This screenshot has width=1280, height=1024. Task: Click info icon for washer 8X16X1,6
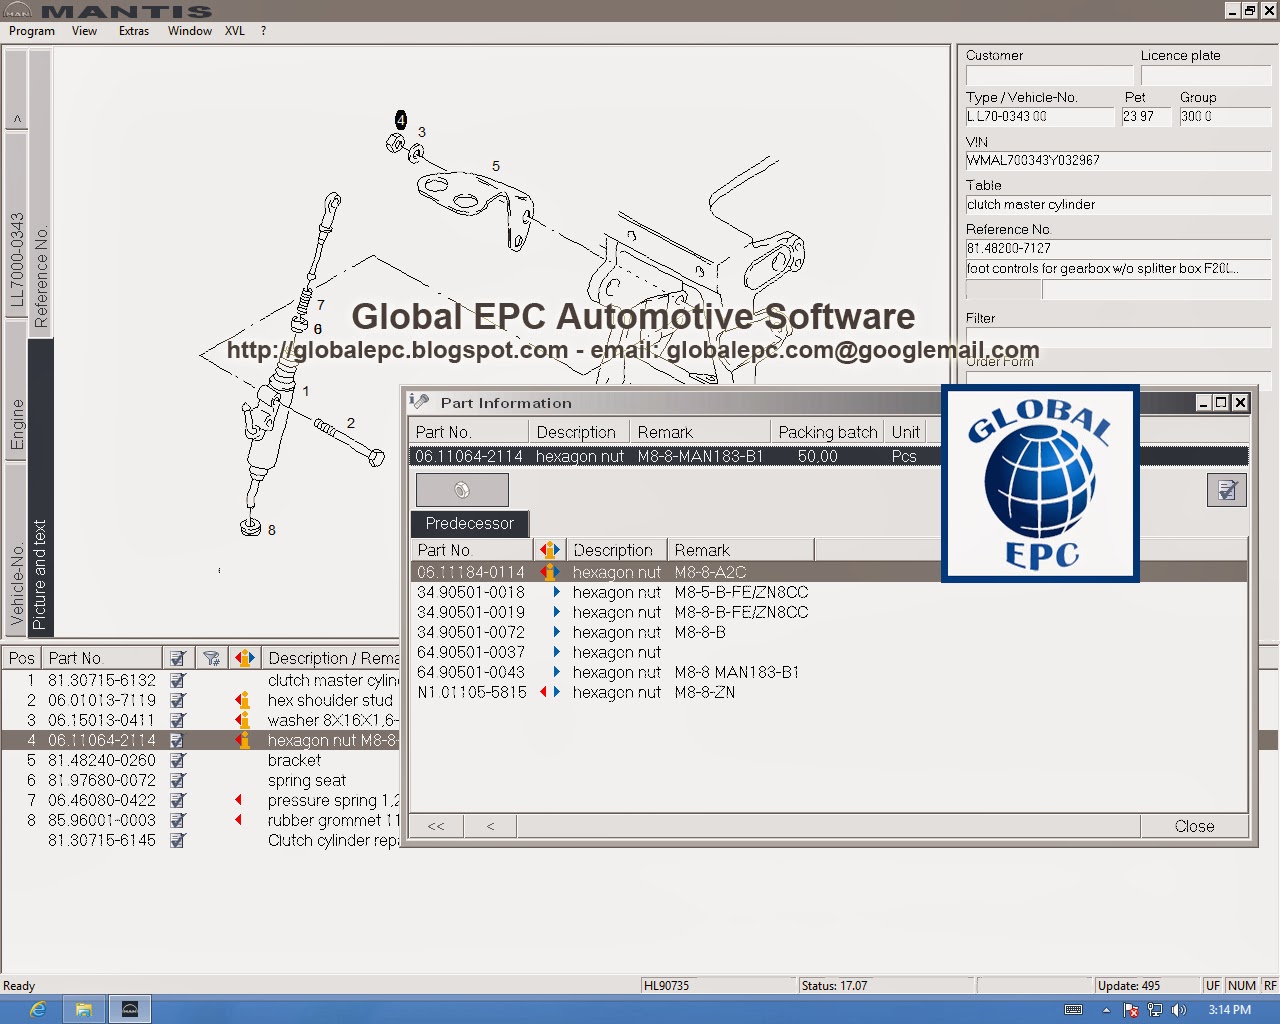[x=242, y=720]
